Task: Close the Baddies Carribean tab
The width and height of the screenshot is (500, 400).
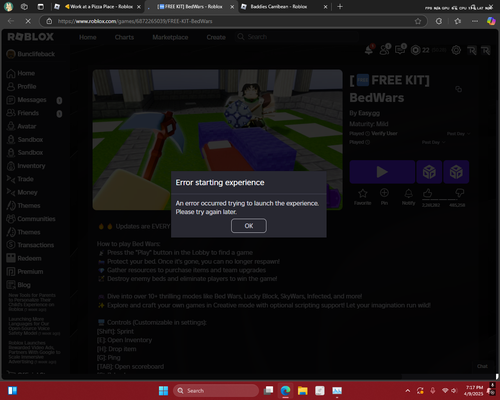Action: pyautogui.click(x=325, y=7)
